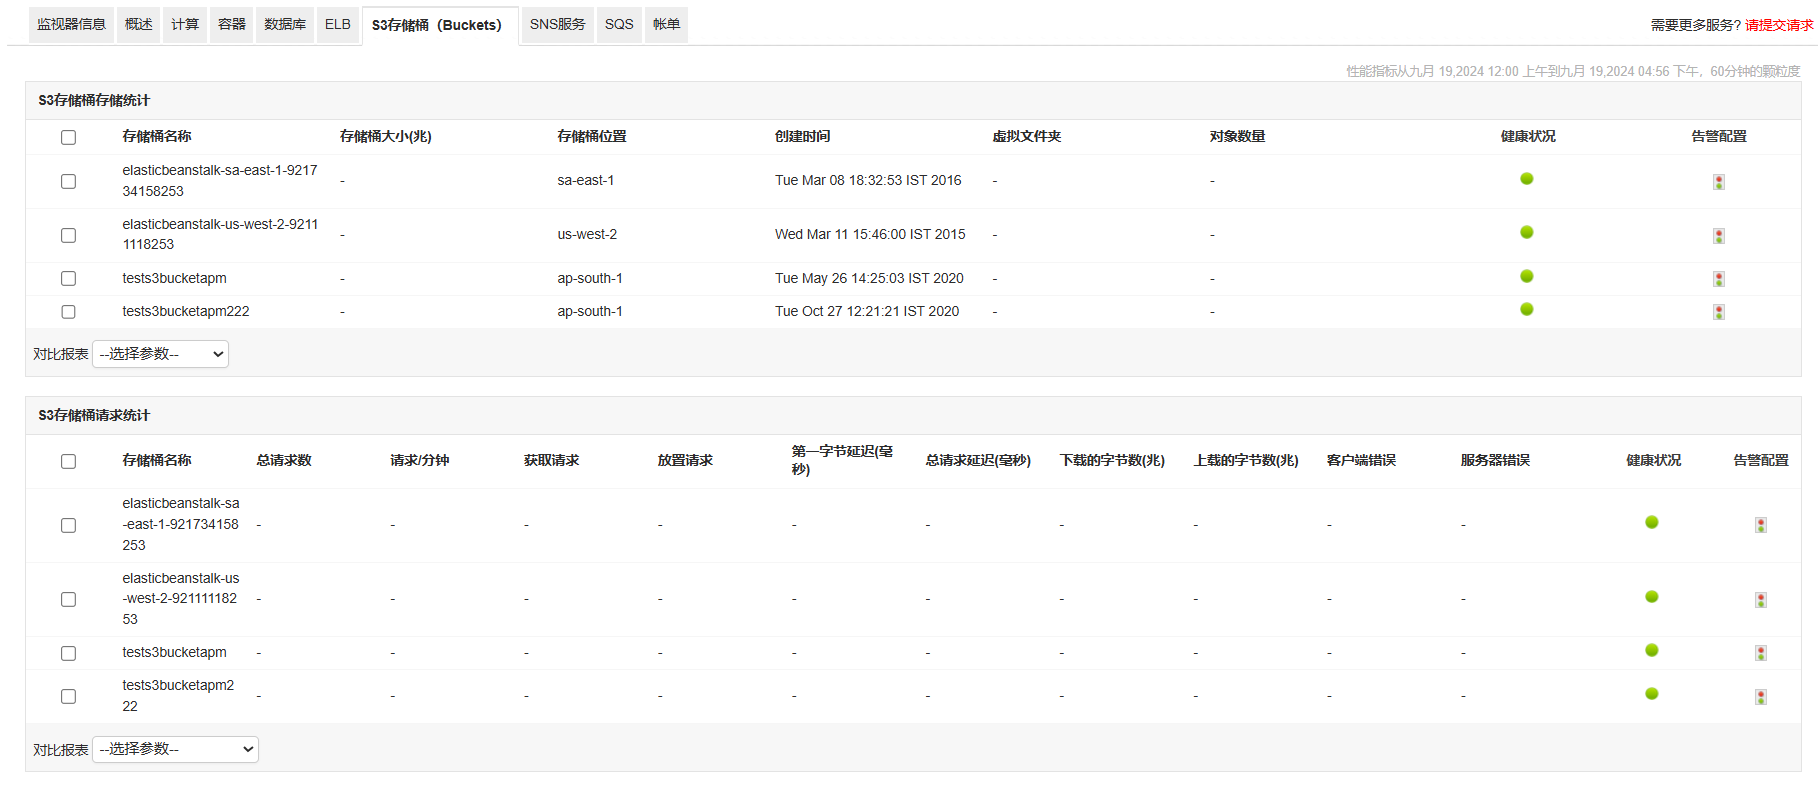Click 请求/分钟 column header
Viewport: 1820px width, 787px height.
coord(419,460)
